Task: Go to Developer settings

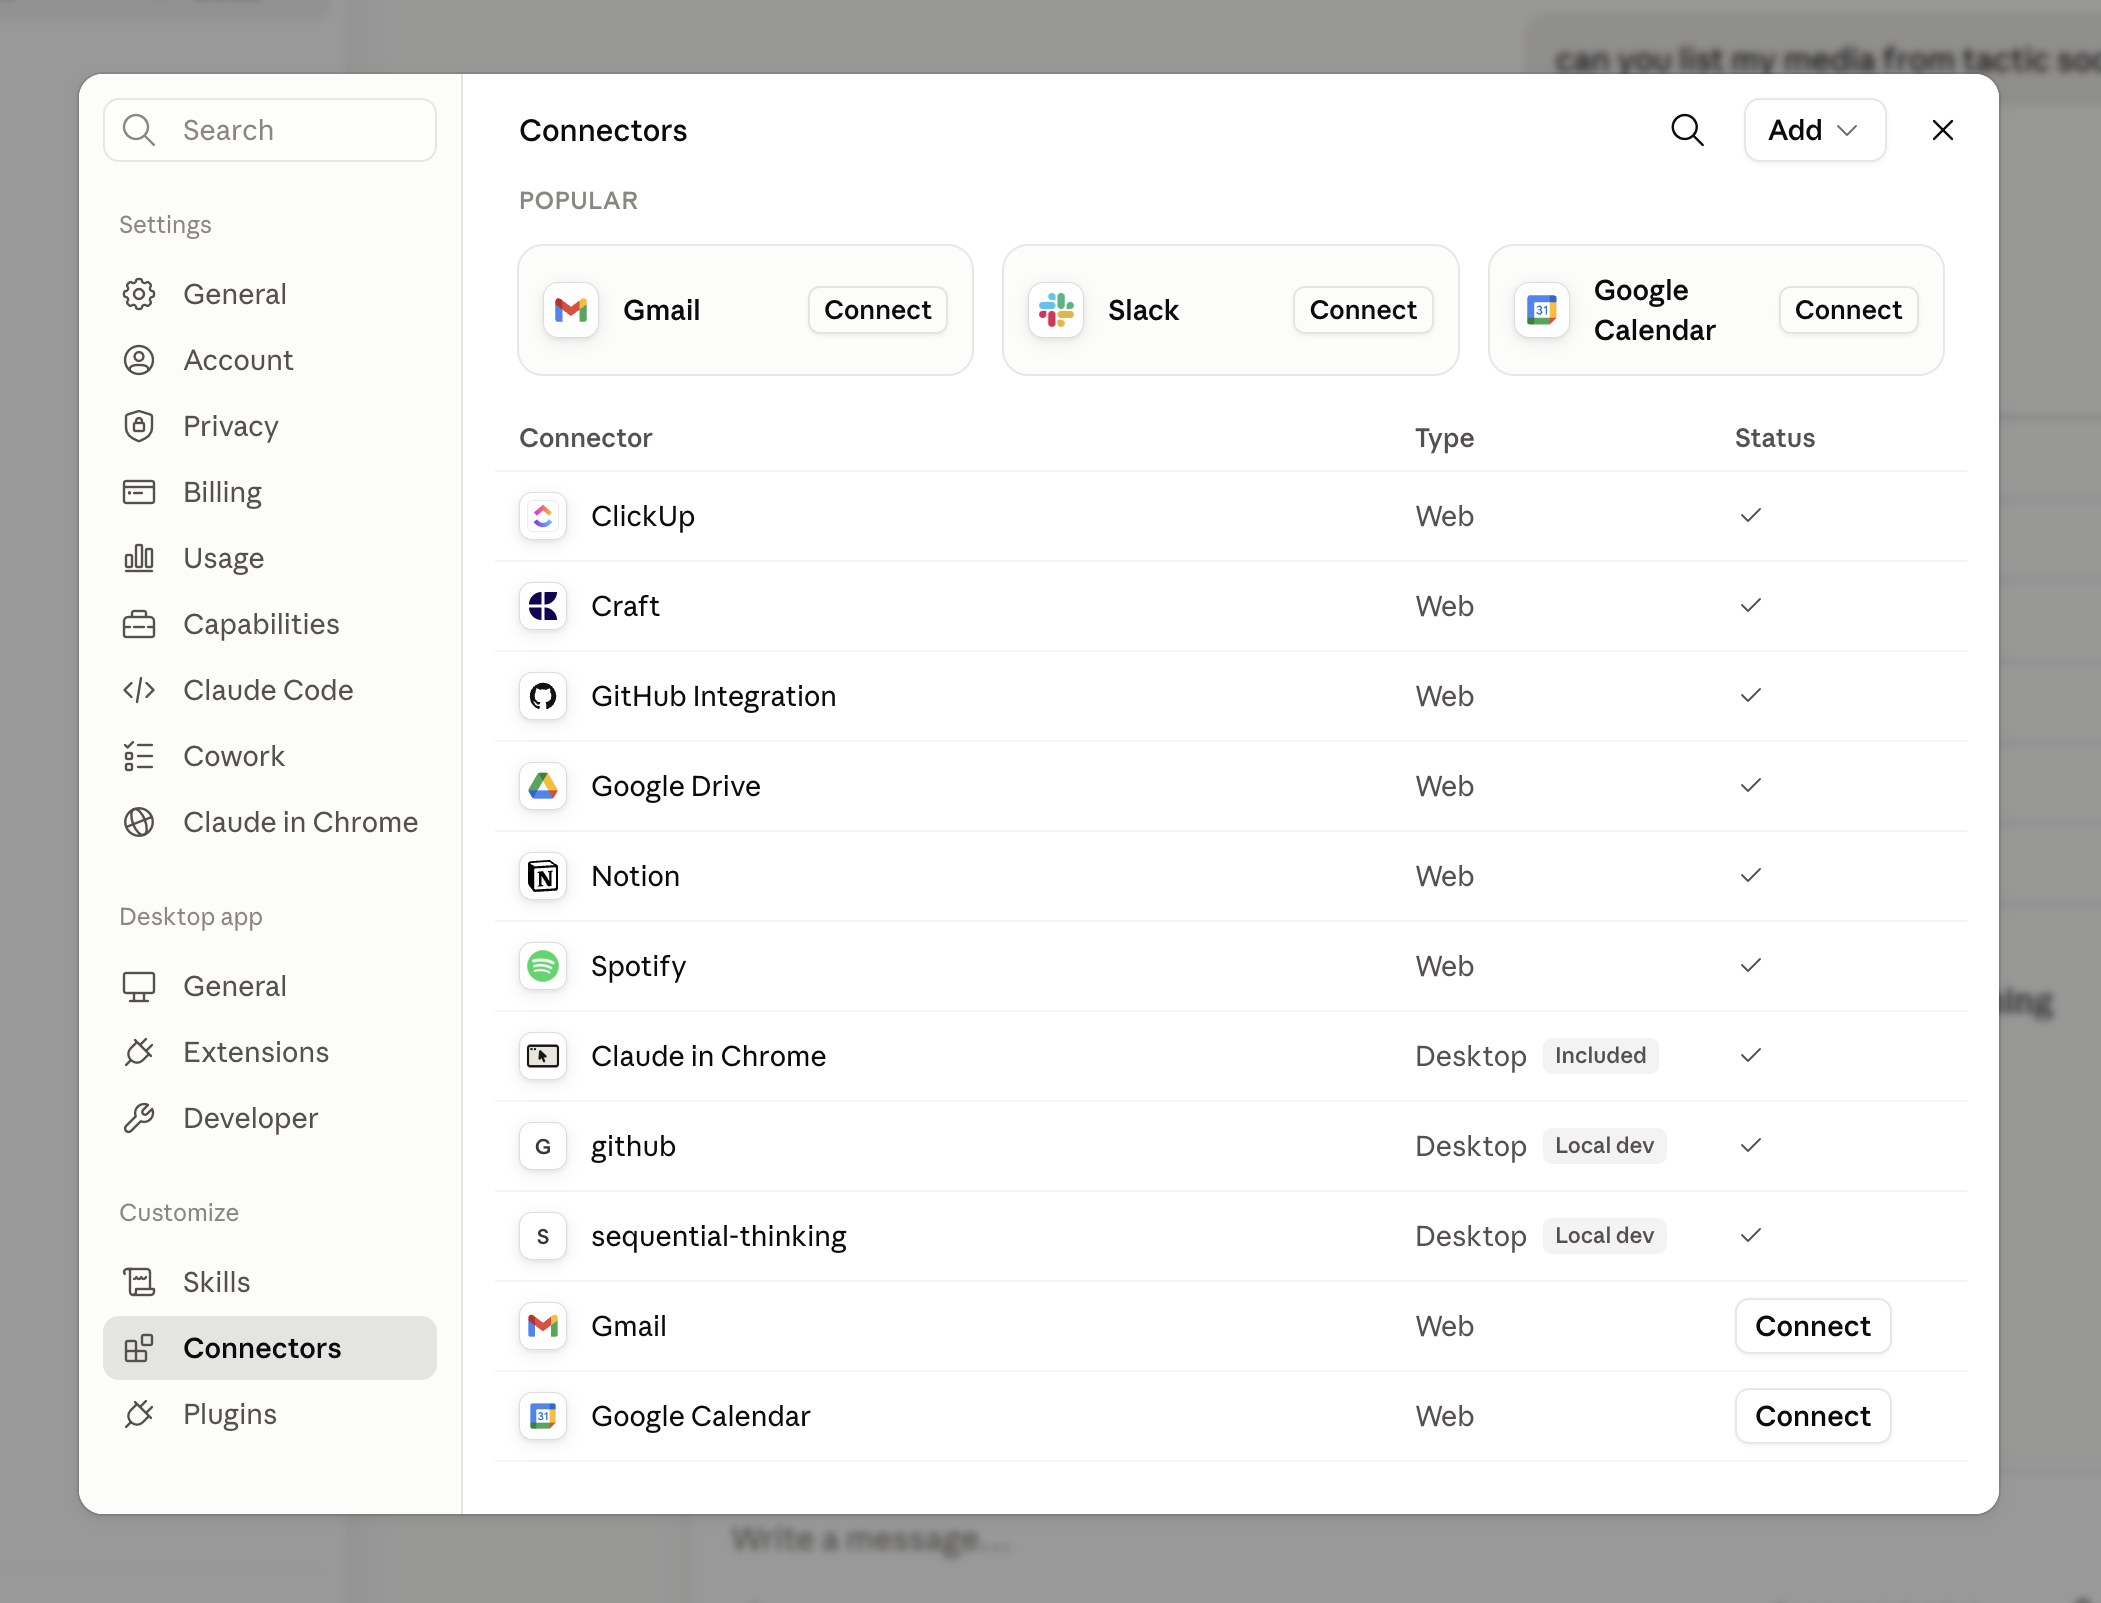Action: point(270,1118)
